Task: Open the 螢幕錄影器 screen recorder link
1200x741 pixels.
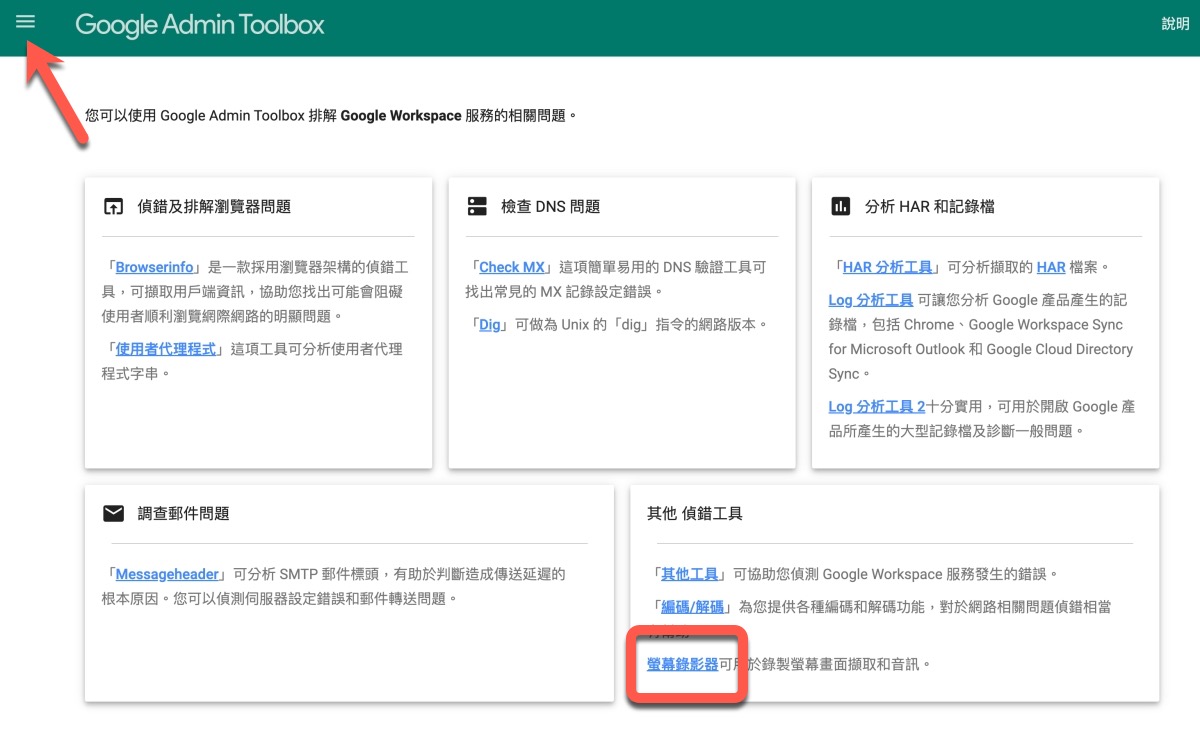Action: click(682, 663)
